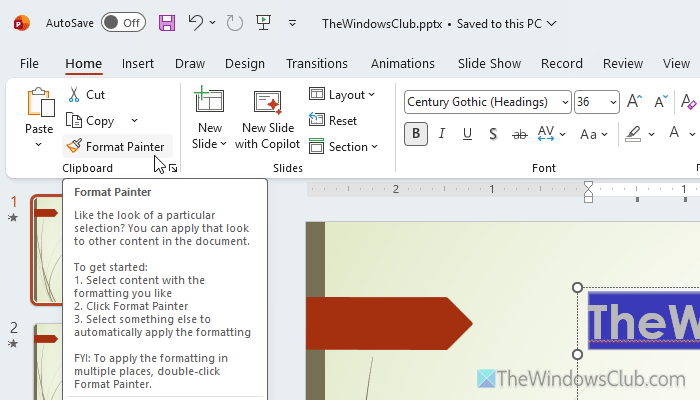
Task: Open the Record tab
Action: [562, 63]
